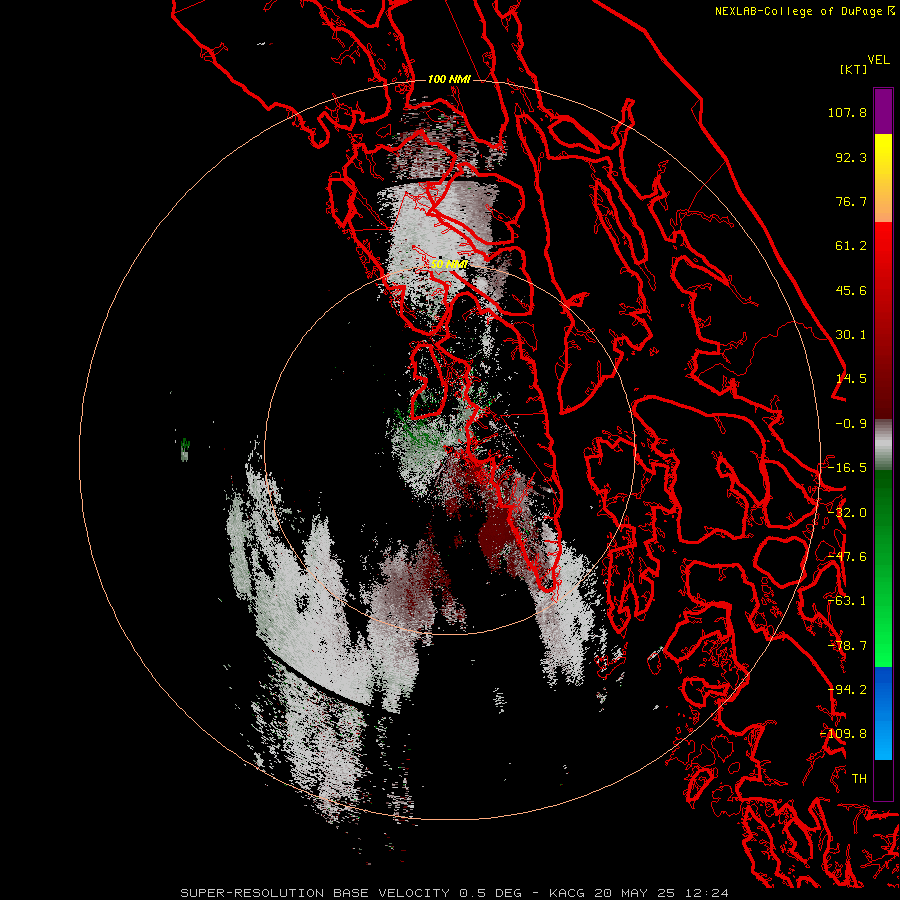The image size is (900, 900).
Task: Click the -94.2 velocity scale value
Action: [x=847, y=690]
